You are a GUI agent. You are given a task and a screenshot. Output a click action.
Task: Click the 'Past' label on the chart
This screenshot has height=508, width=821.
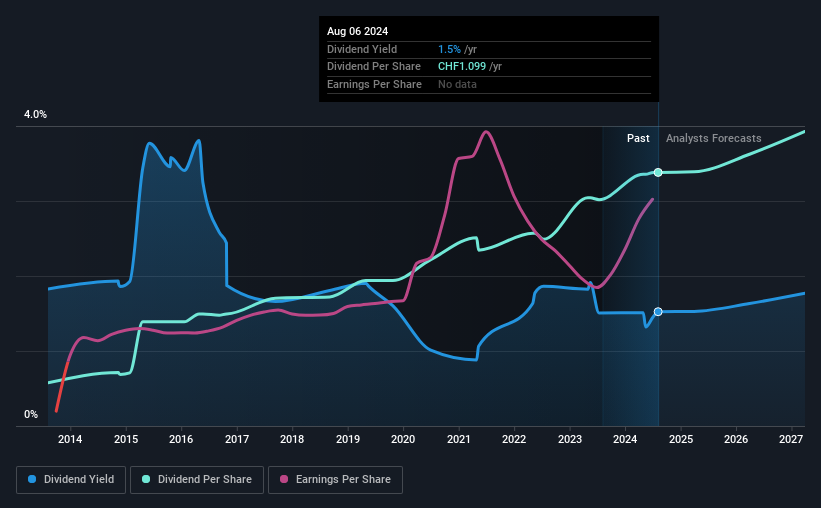click(x=638, y=138)
